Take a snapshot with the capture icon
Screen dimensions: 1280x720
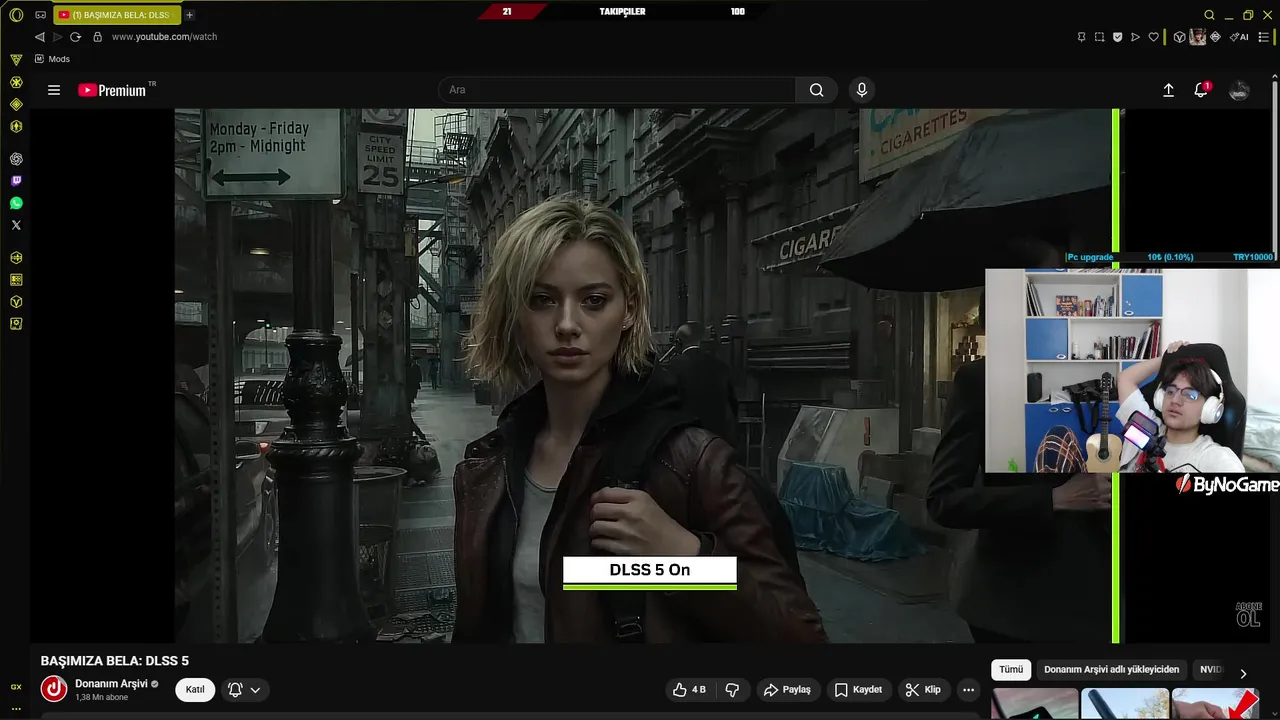tap(1099, 37)
